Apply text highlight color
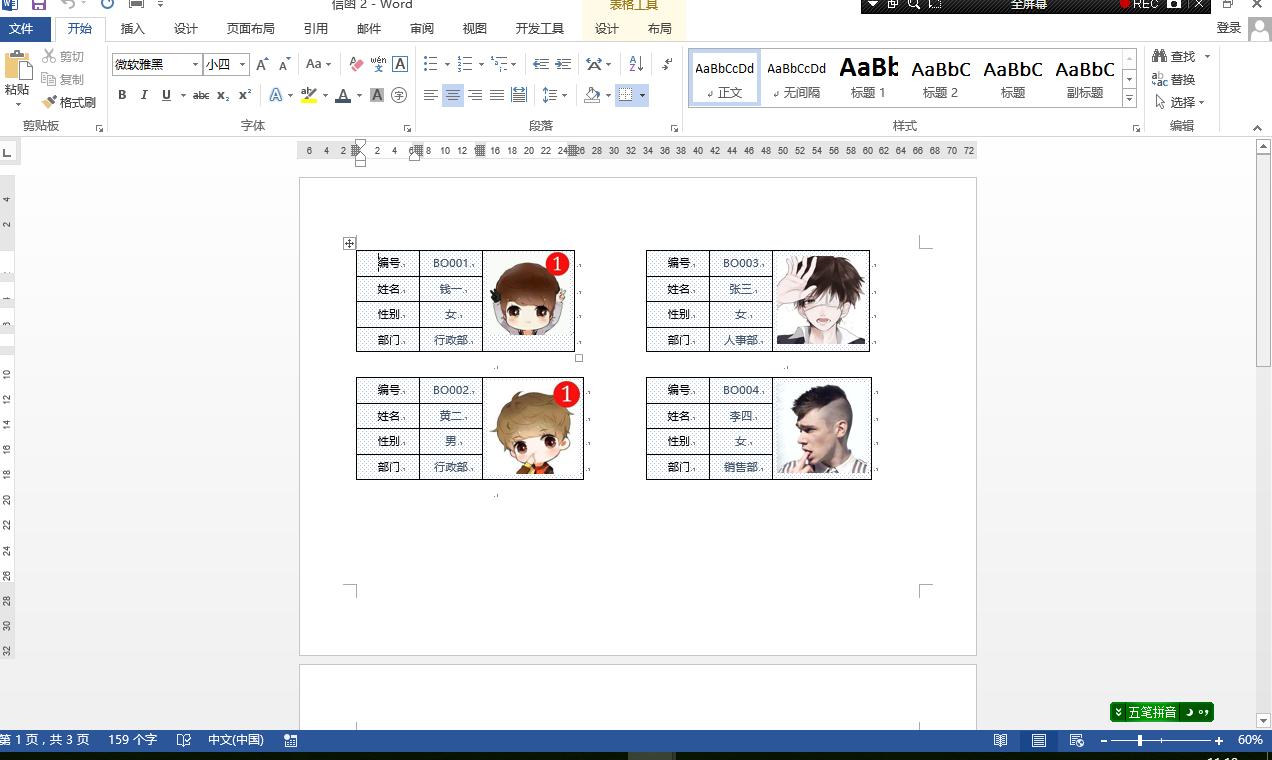This screenshot has width=1272, height=760. 308,95
